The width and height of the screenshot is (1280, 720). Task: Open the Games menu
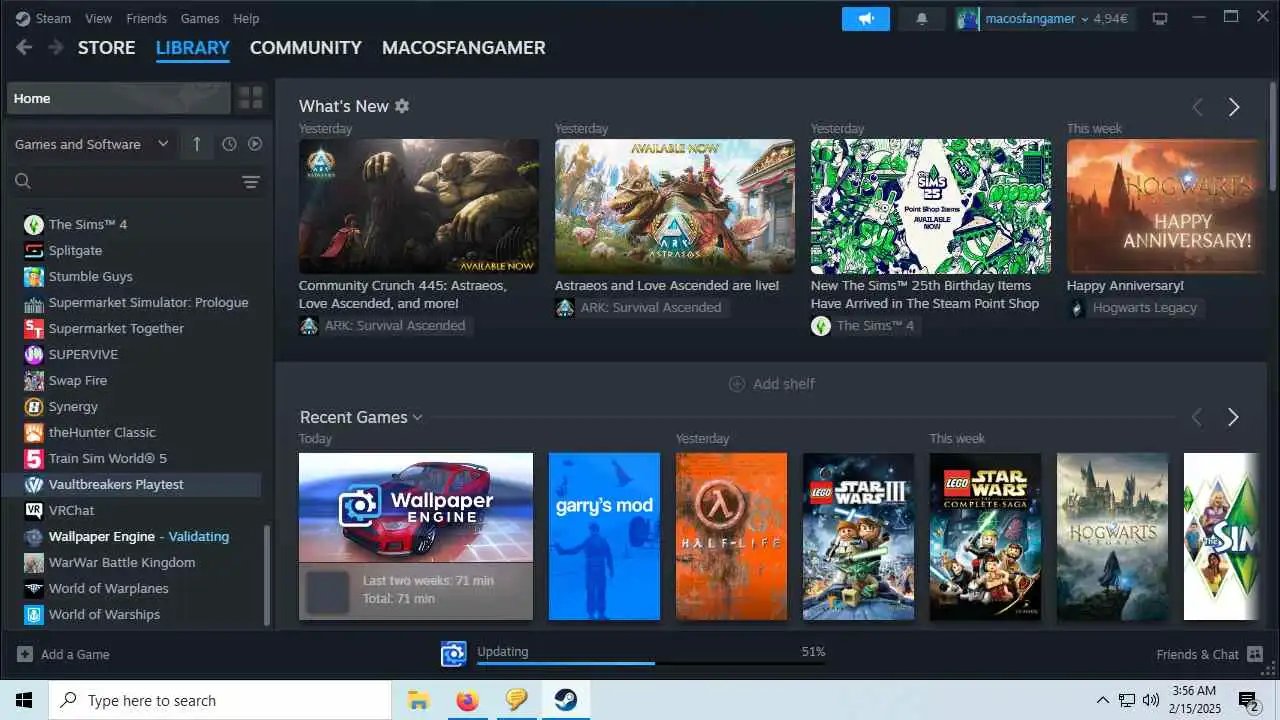[x=200, y=18]
